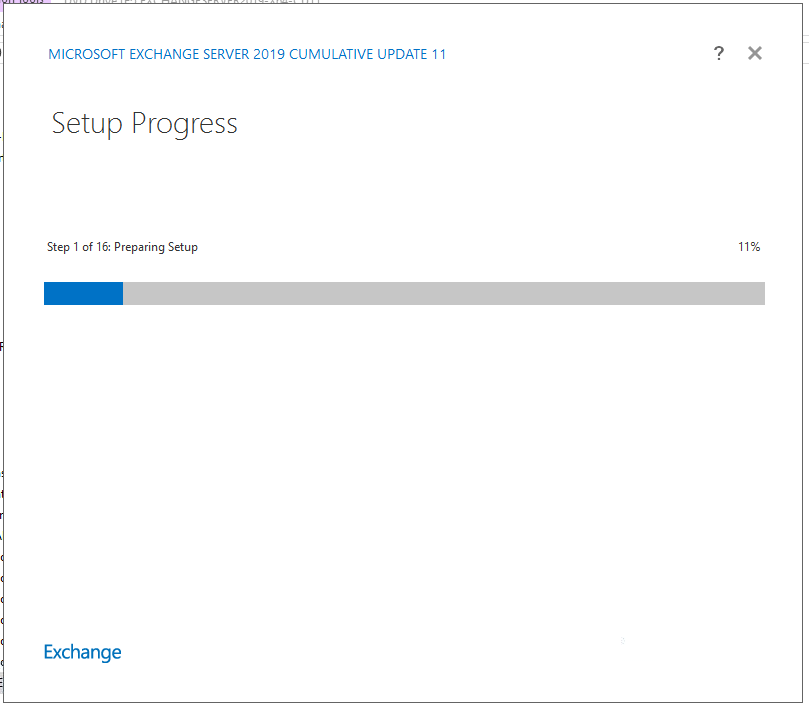Close the Exchange setup dialog with X
Image resolution: width=809 pixels, height=707 pixels.
(755, 53)
